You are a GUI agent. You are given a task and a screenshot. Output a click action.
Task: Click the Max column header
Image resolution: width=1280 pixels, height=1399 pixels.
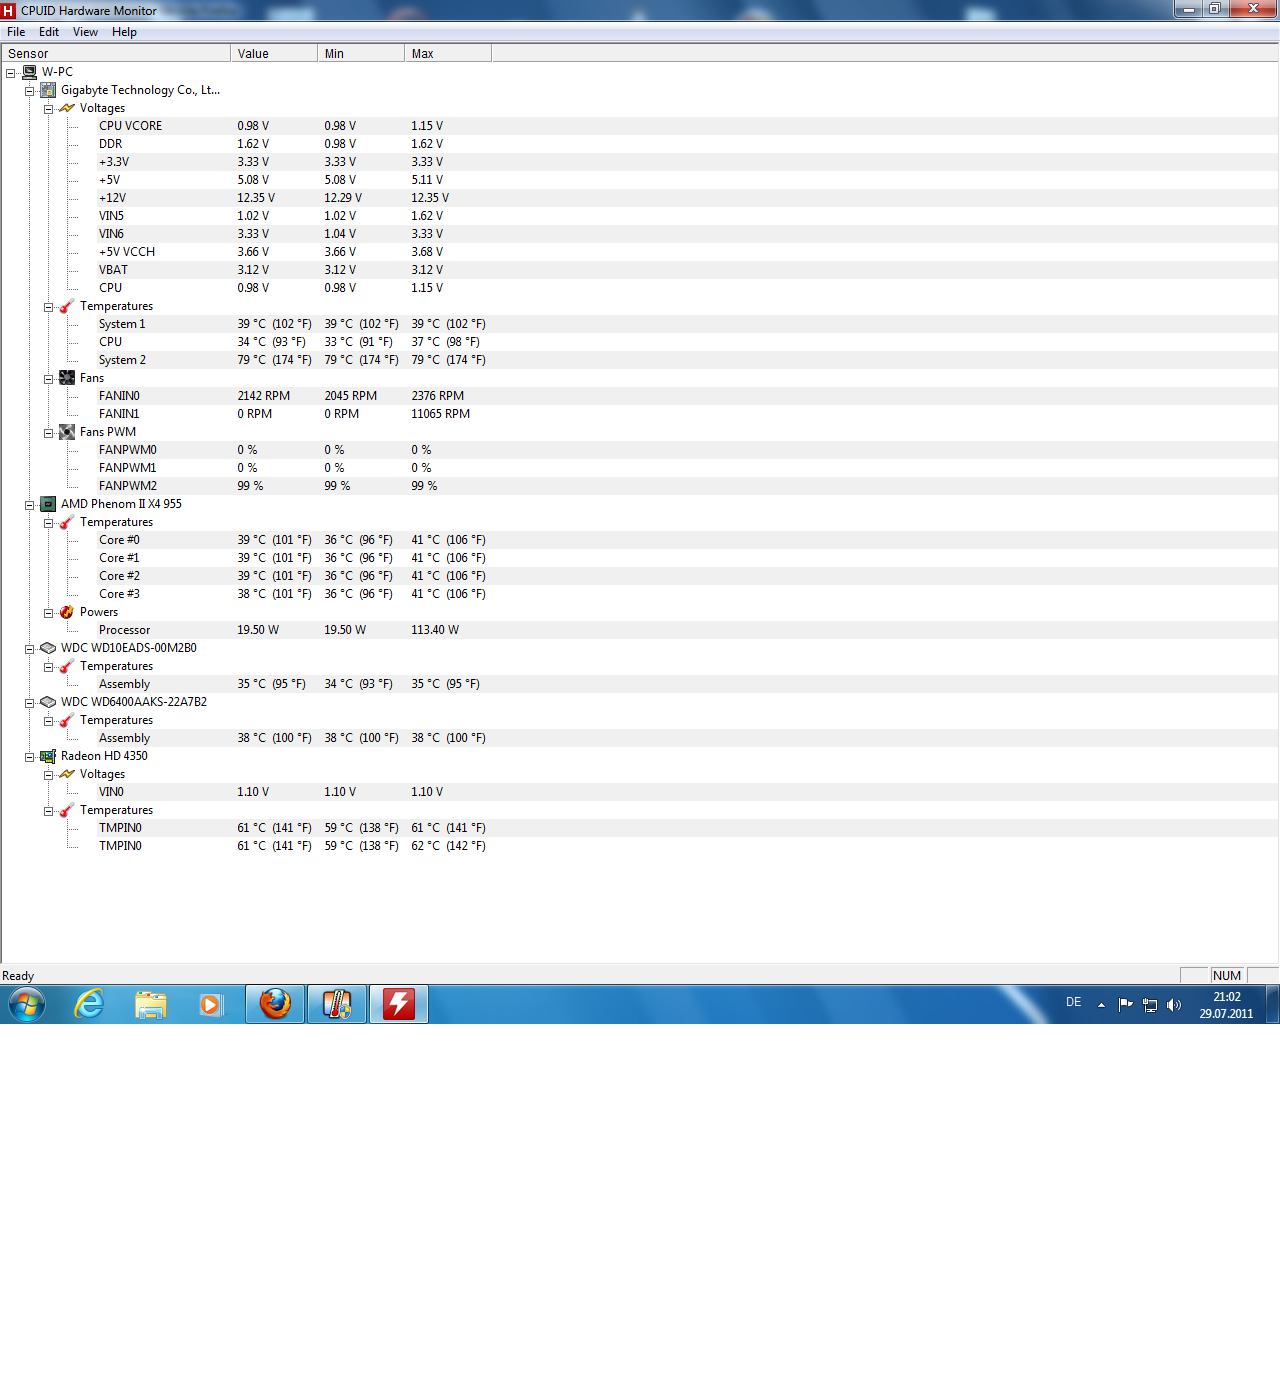(x=448, y=54)
